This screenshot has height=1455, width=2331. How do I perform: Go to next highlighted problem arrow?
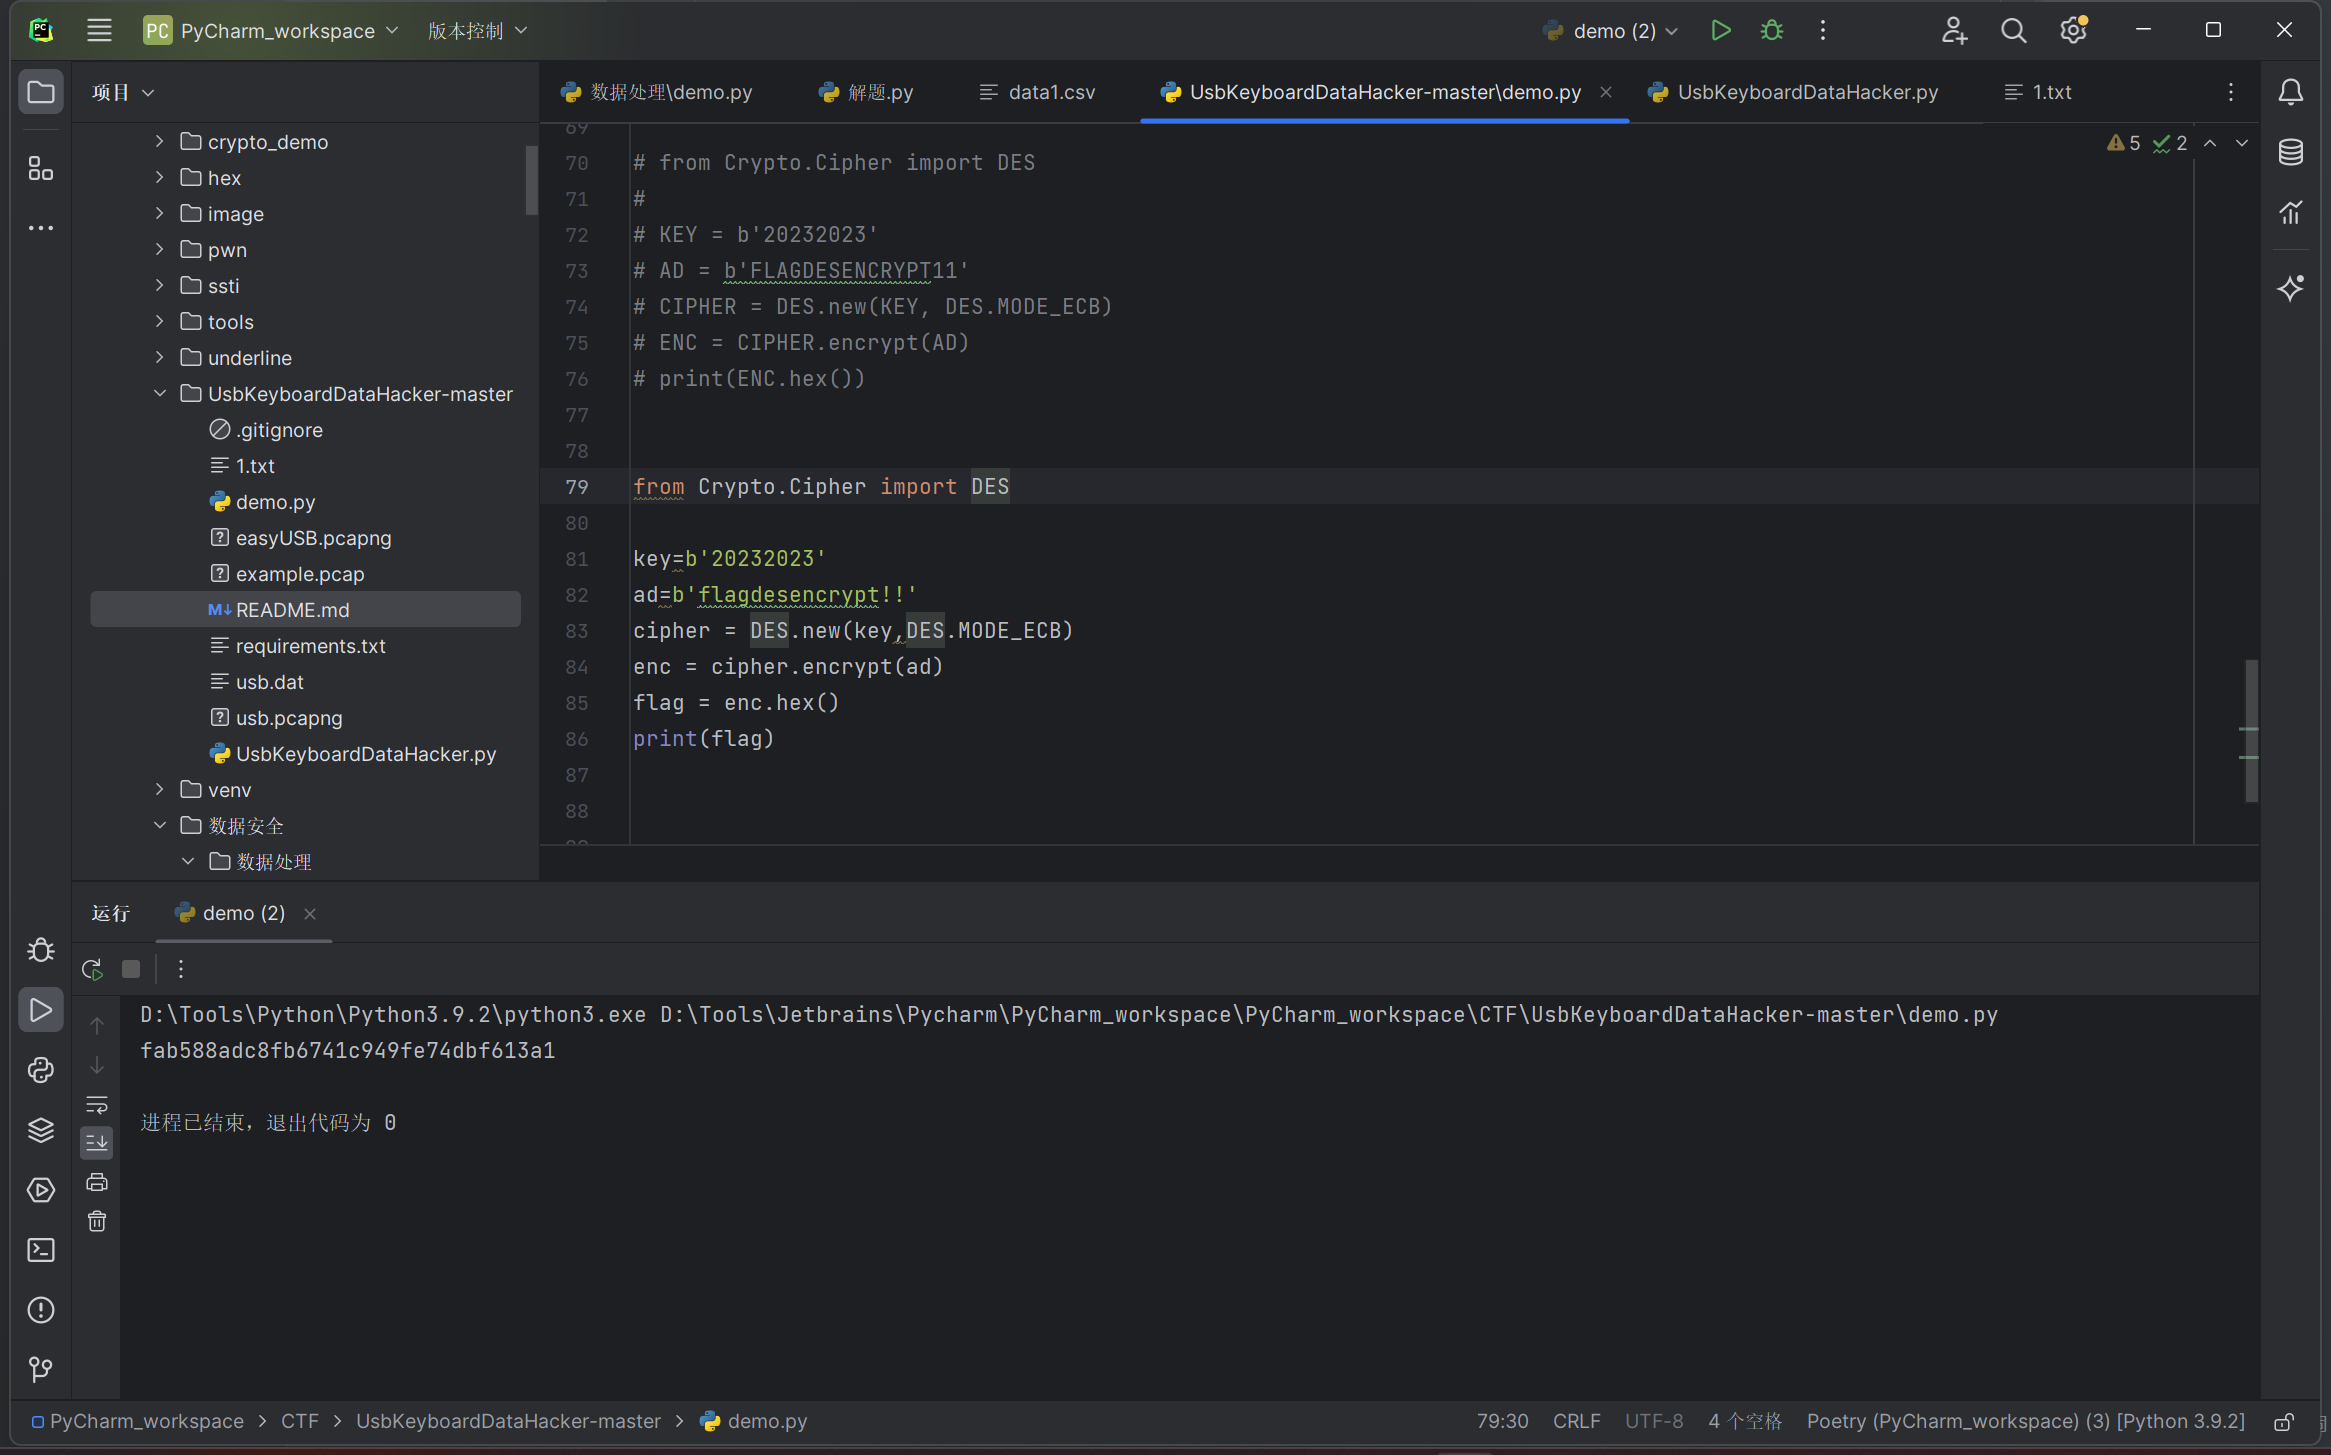[2242, 143]
